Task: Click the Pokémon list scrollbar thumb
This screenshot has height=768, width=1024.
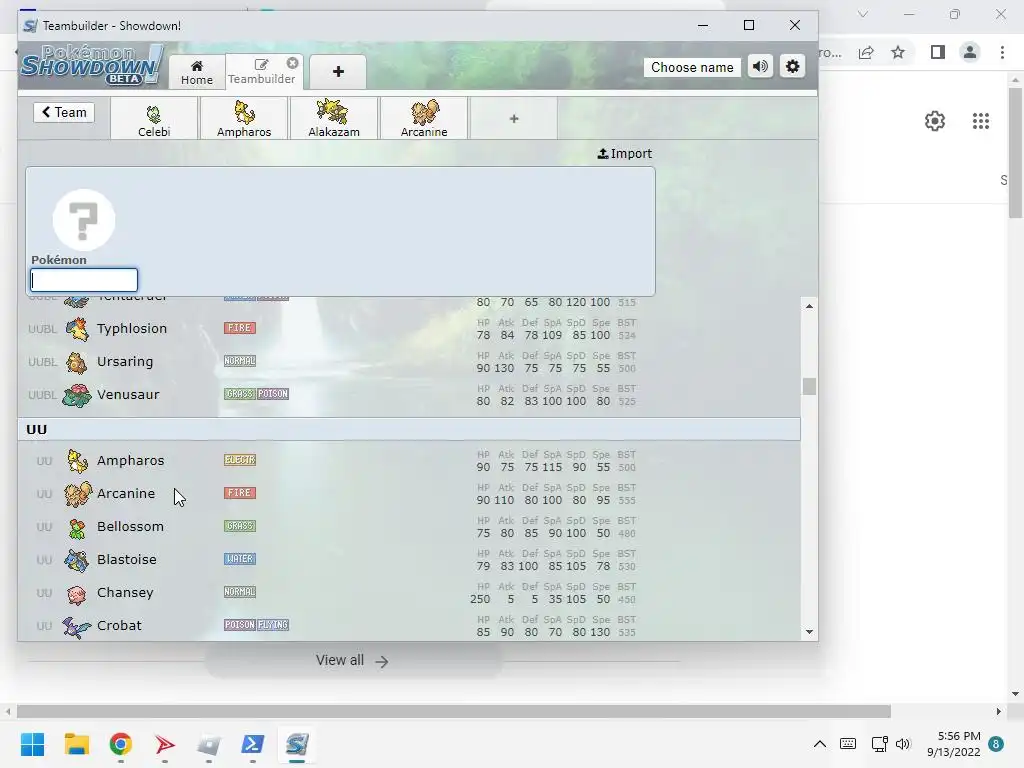Action: tap(809, 387)
